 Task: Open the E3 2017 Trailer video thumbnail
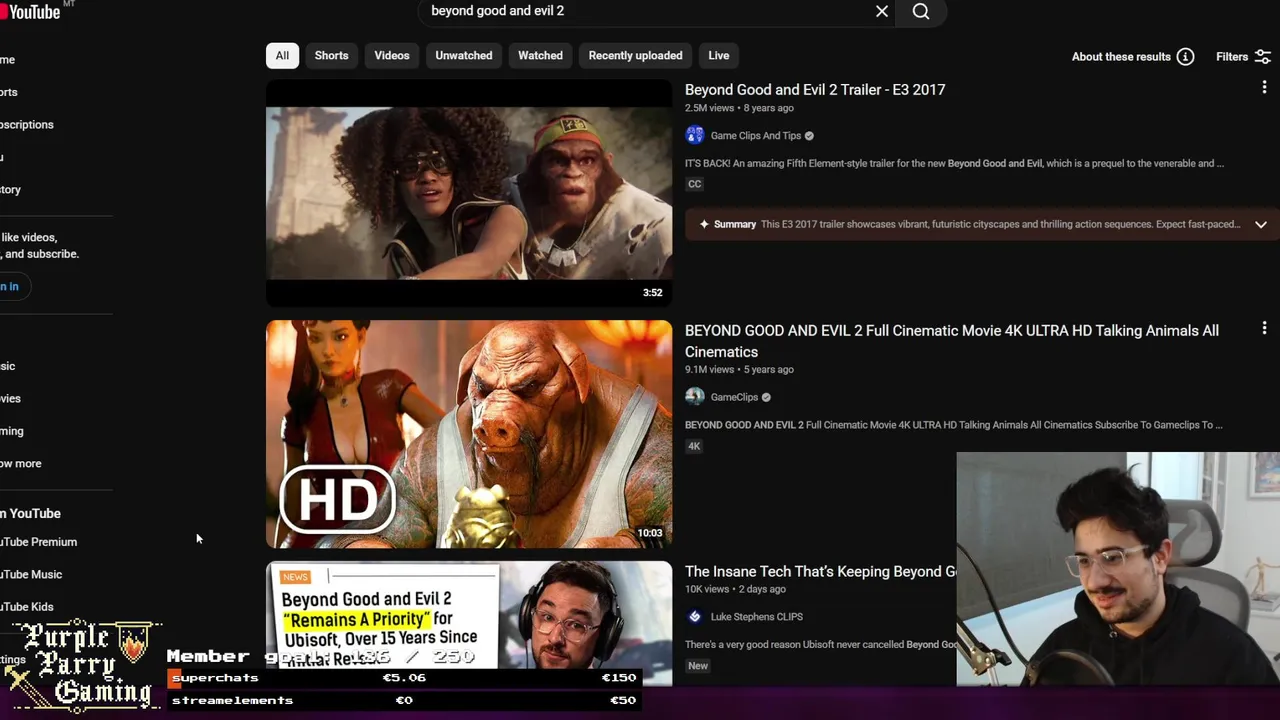(469, 193)
